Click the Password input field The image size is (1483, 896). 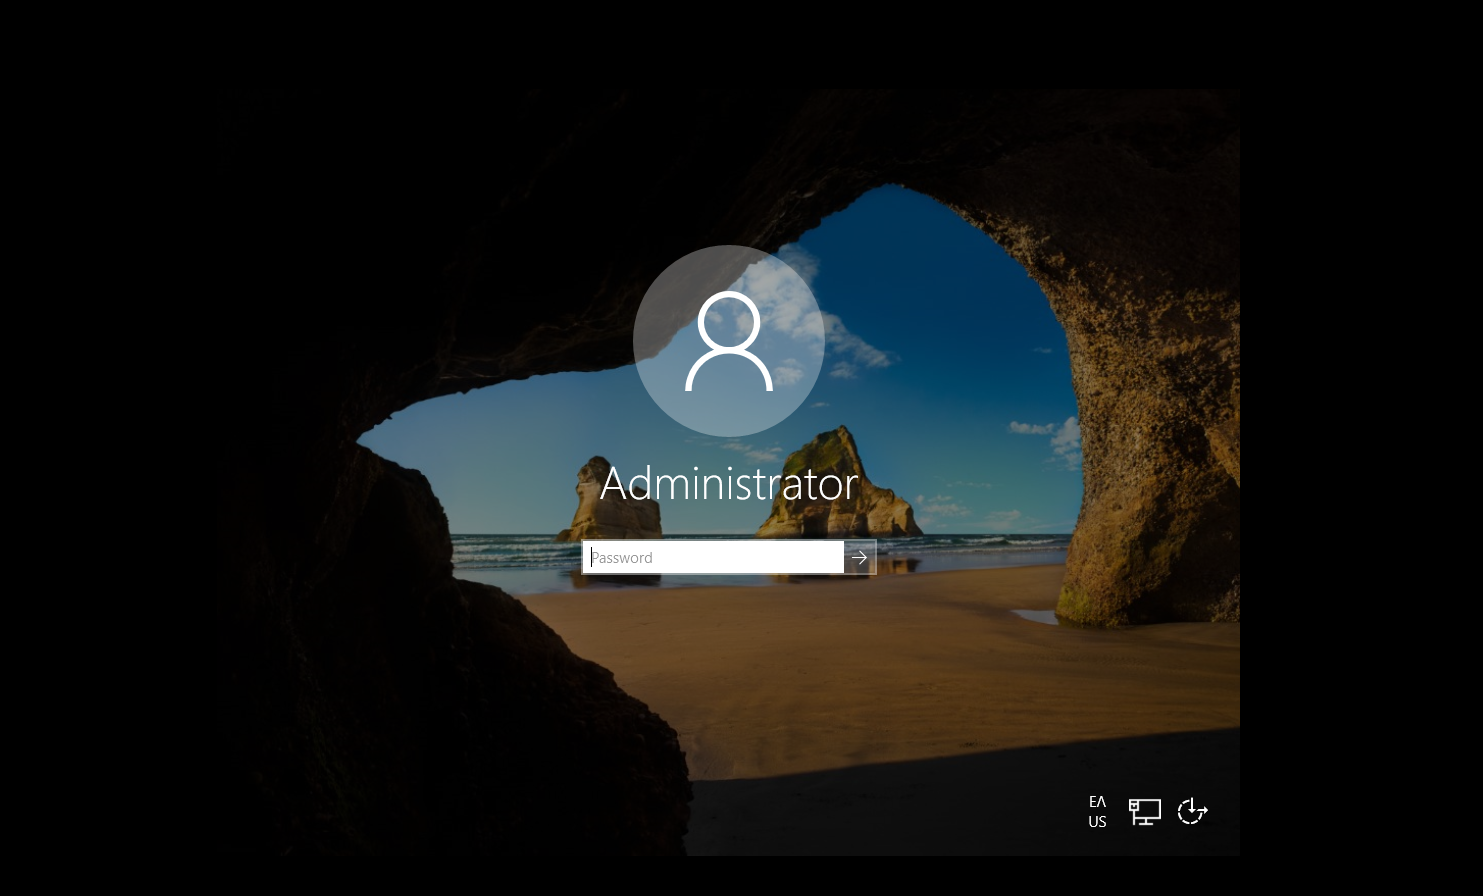[713, 558]
